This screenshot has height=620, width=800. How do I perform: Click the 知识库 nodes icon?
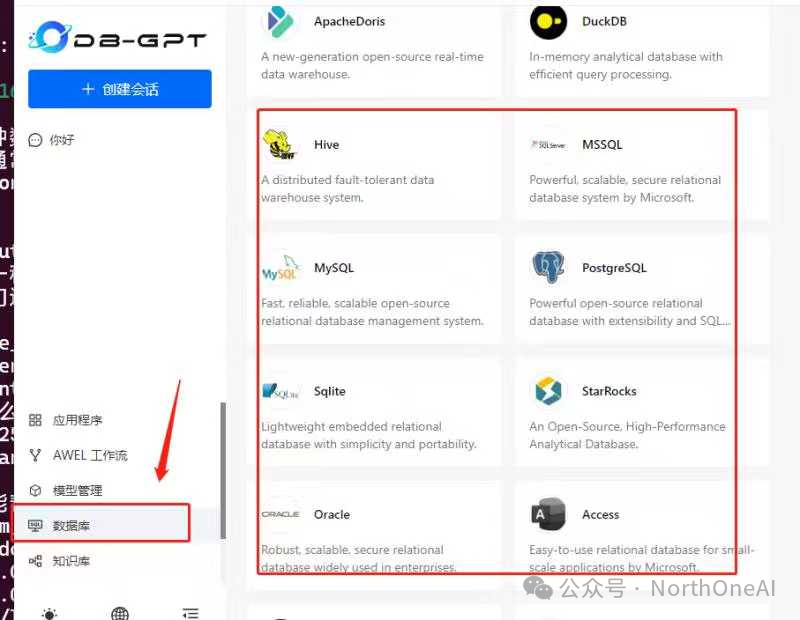coord(35,561)
